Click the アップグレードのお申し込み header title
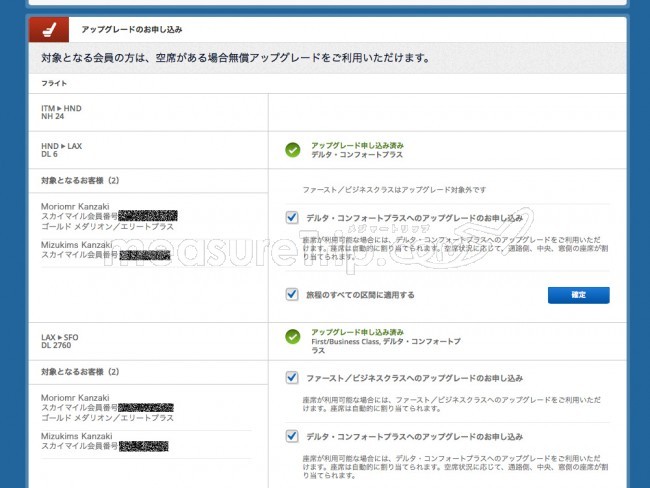The image size is (650, 488). [132, 29]
